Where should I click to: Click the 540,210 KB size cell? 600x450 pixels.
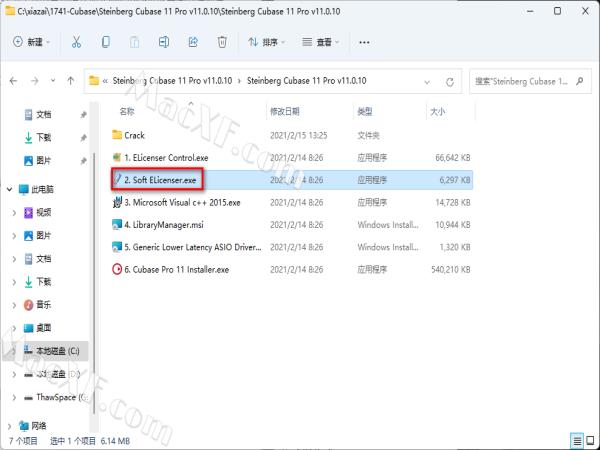(x=451, y=269)
